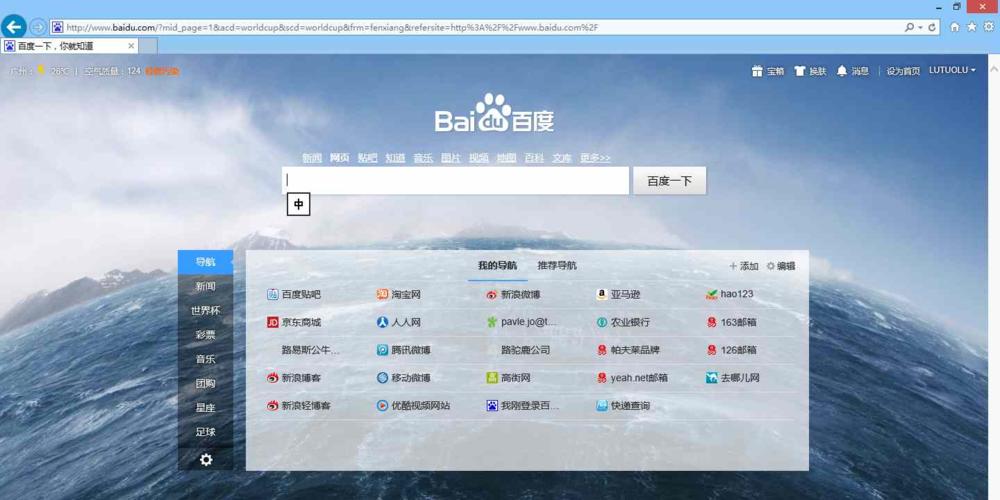The width and height of the screenshot is (1000, 500).
Task: Click the Home icon in browser toolbar
Action: (955, 27)
